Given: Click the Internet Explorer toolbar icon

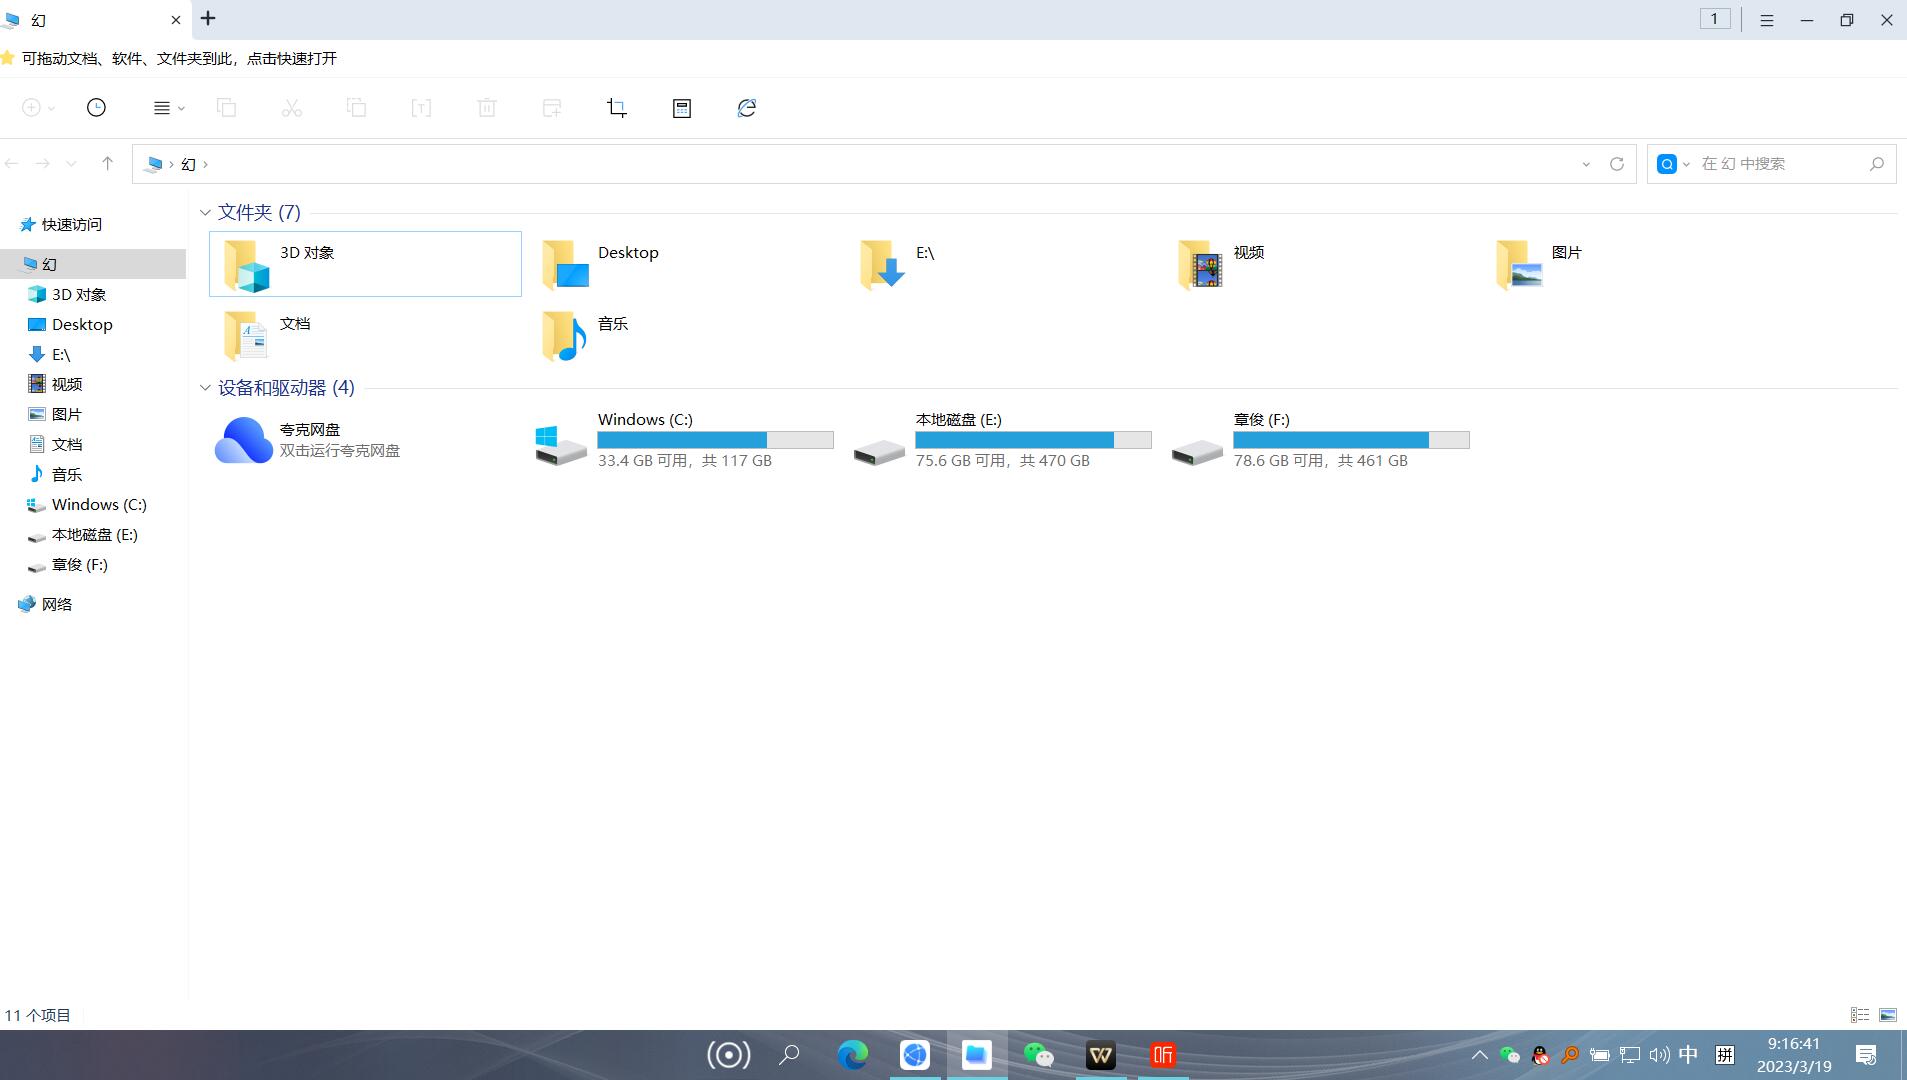Looking at the screenshot, I should click(x=747, y=108).
